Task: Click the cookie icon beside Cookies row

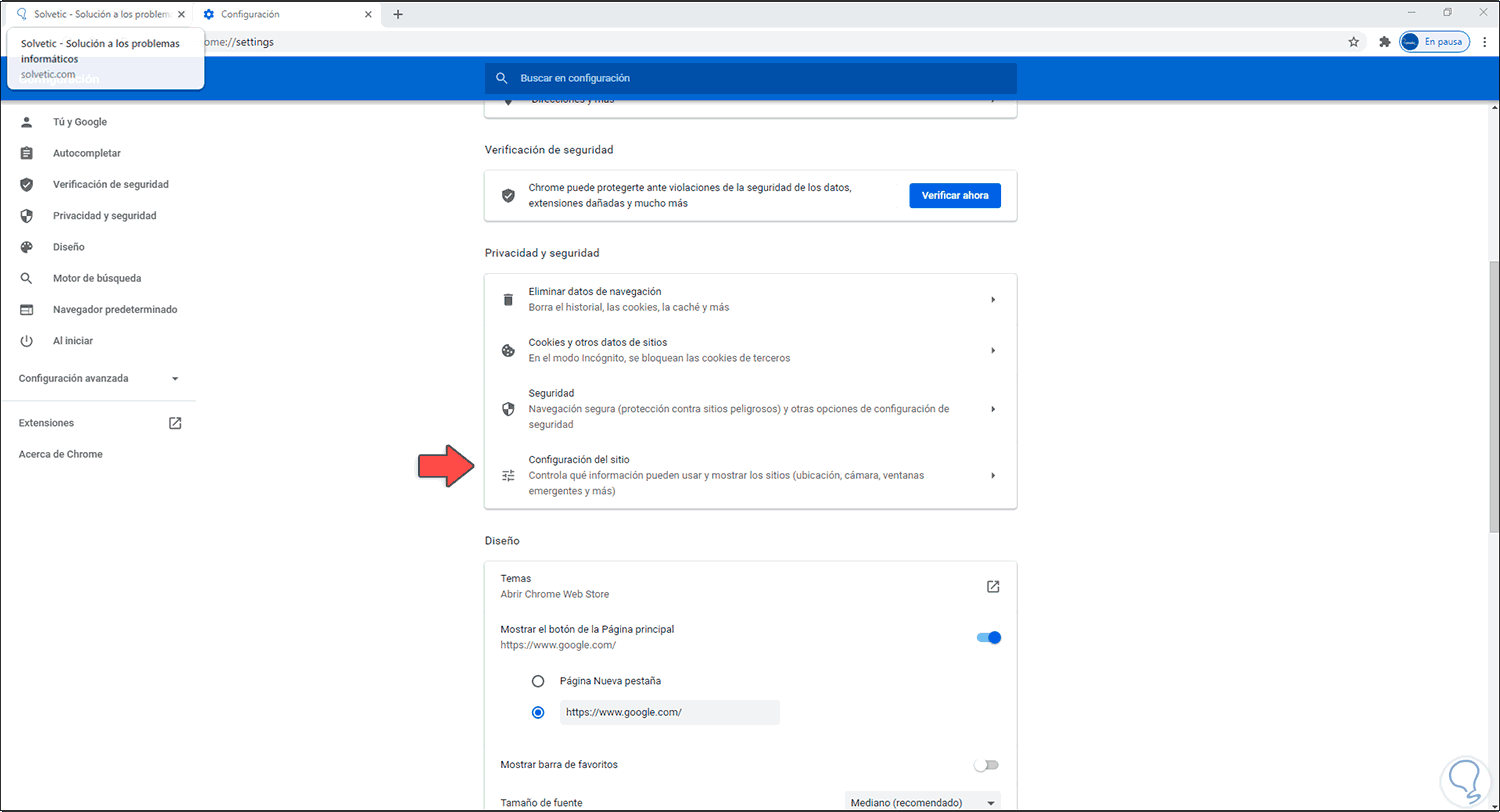Action: click(x=508, y=351)
